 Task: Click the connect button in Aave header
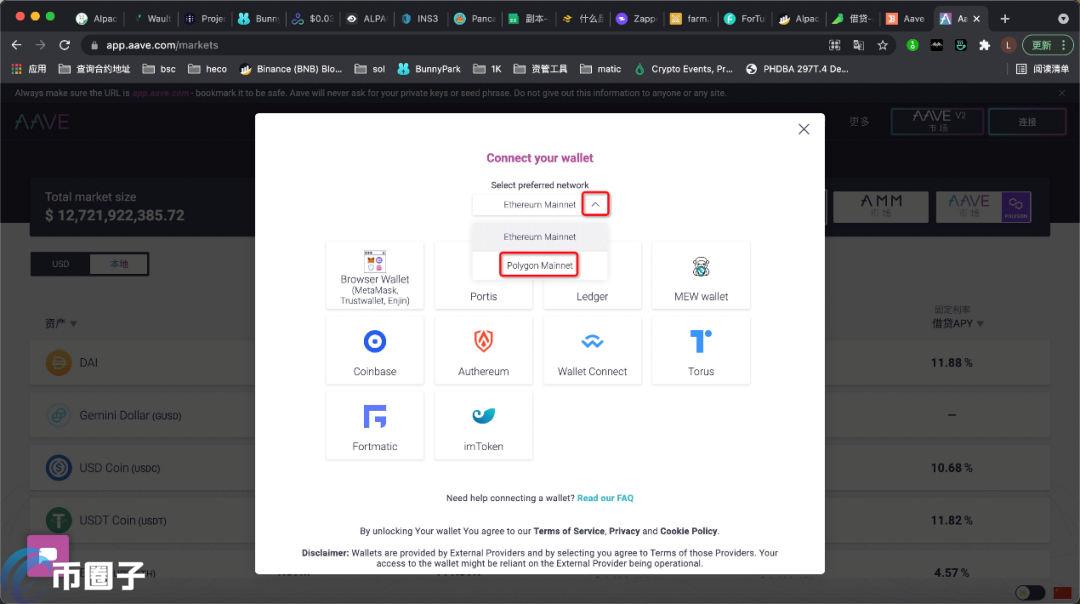click(1027, 121)
